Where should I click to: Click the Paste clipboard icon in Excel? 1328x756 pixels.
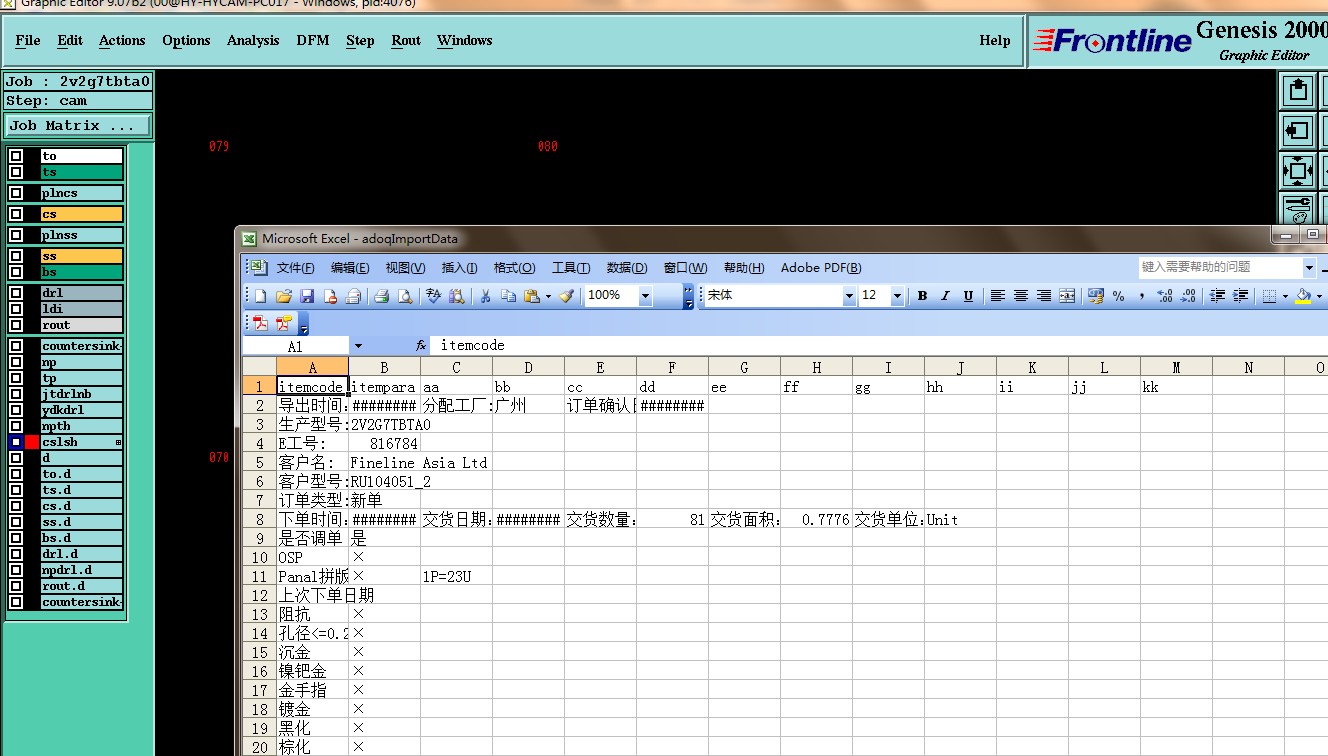point(531,296)
